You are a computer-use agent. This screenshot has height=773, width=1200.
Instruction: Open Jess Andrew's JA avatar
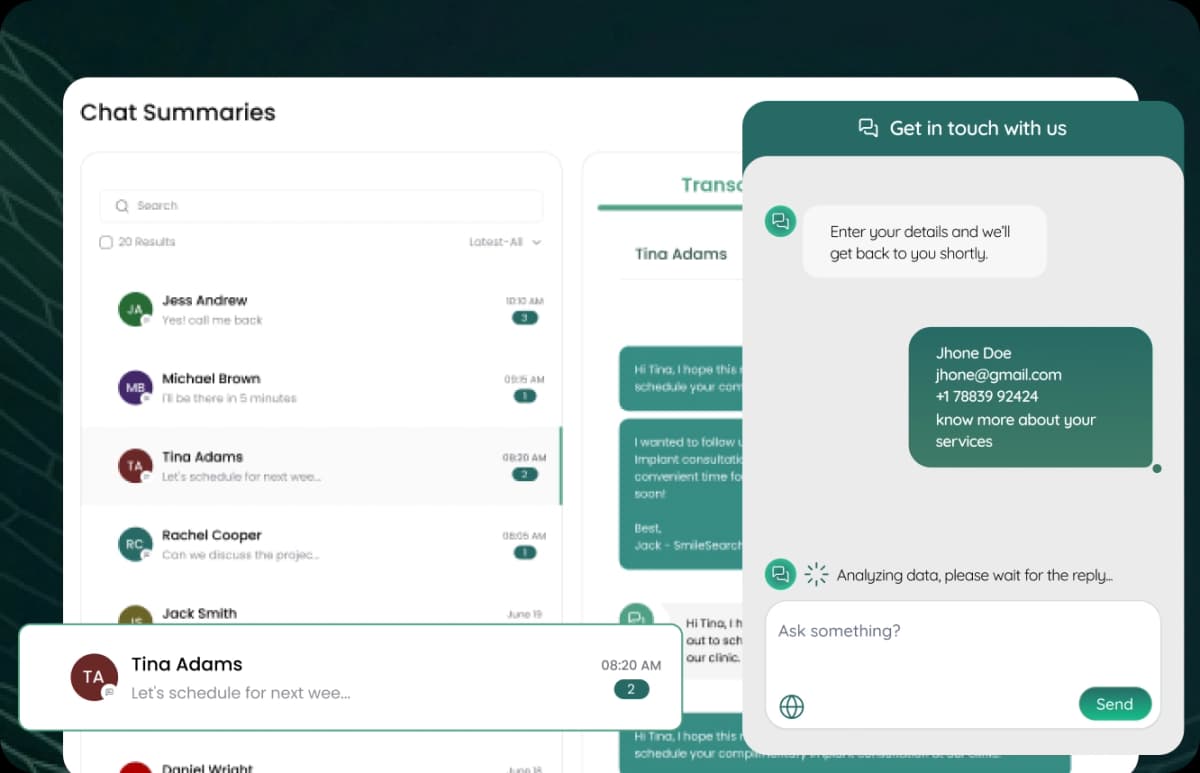(135, 310)
